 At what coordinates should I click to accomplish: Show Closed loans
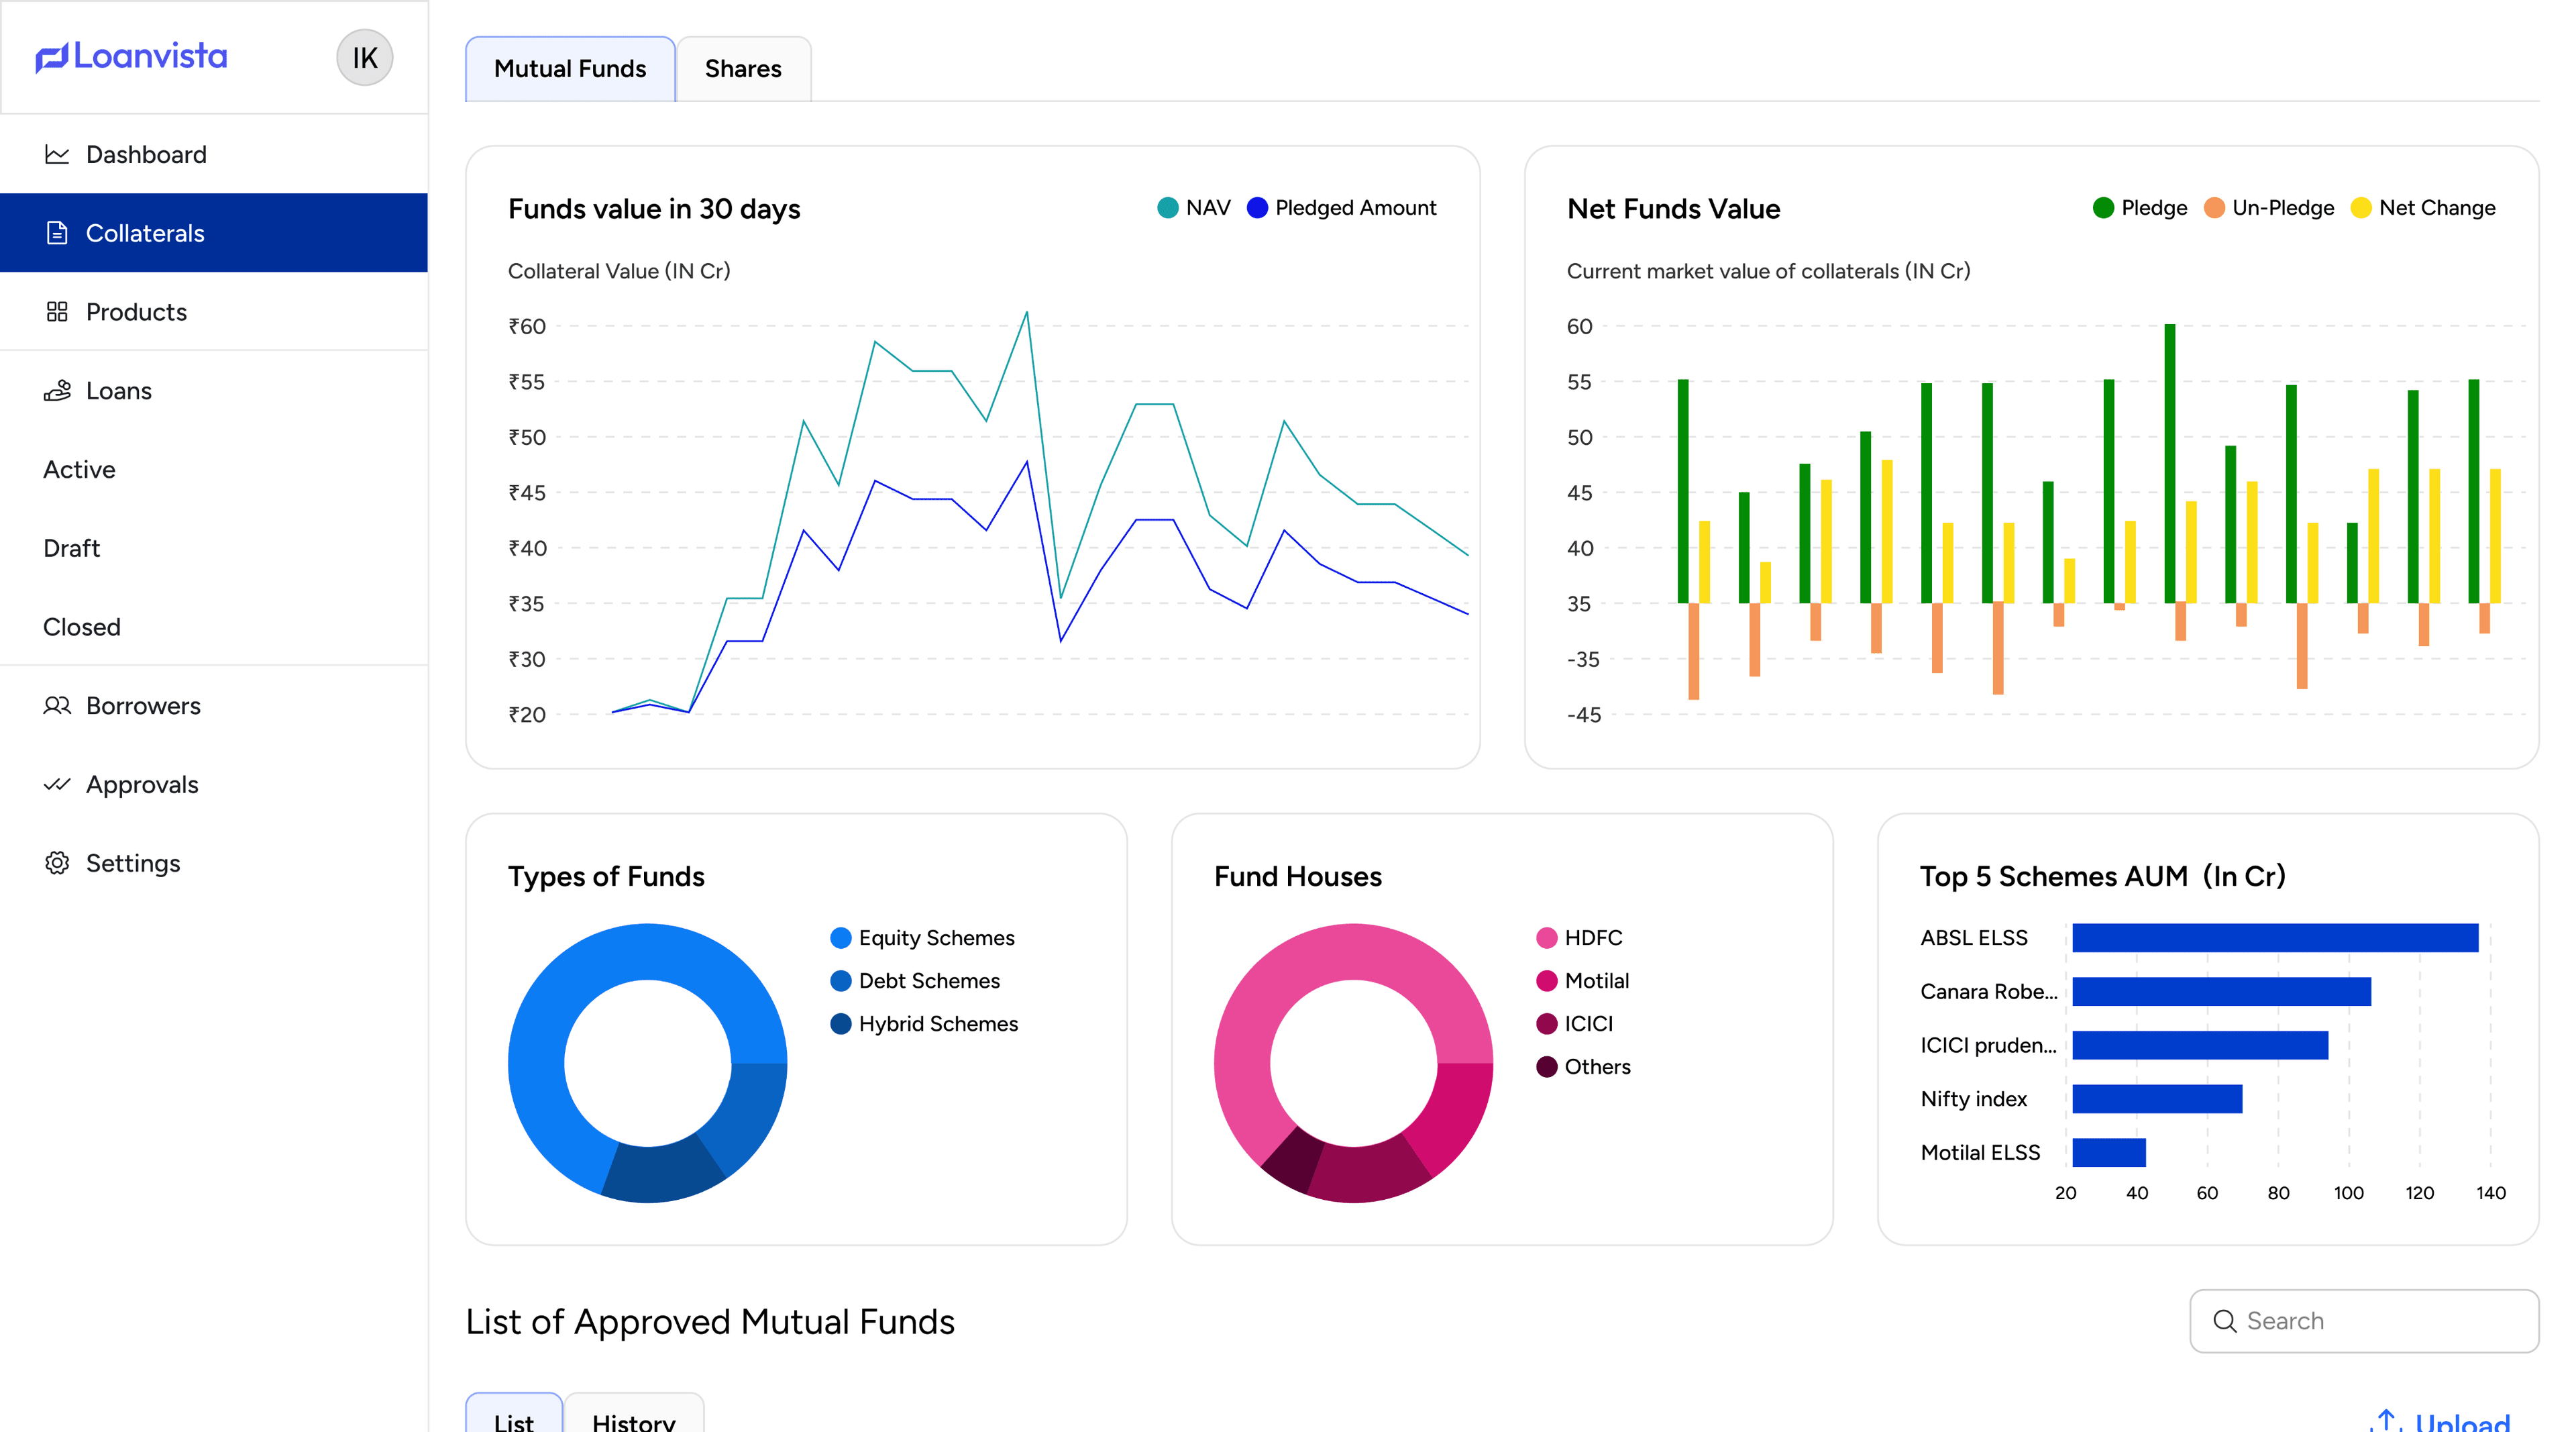click(x=214, y=627)
